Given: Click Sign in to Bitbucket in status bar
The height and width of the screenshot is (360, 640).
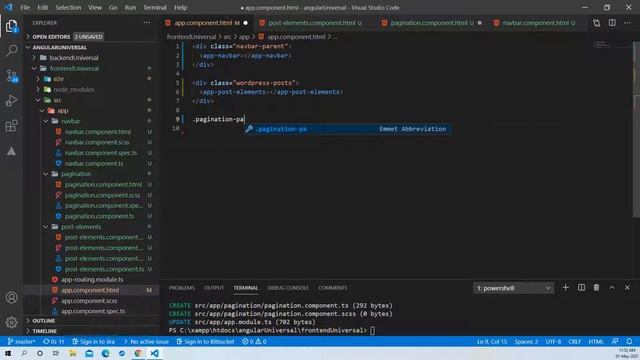Looking at the screenshot, I should point(205,342).
